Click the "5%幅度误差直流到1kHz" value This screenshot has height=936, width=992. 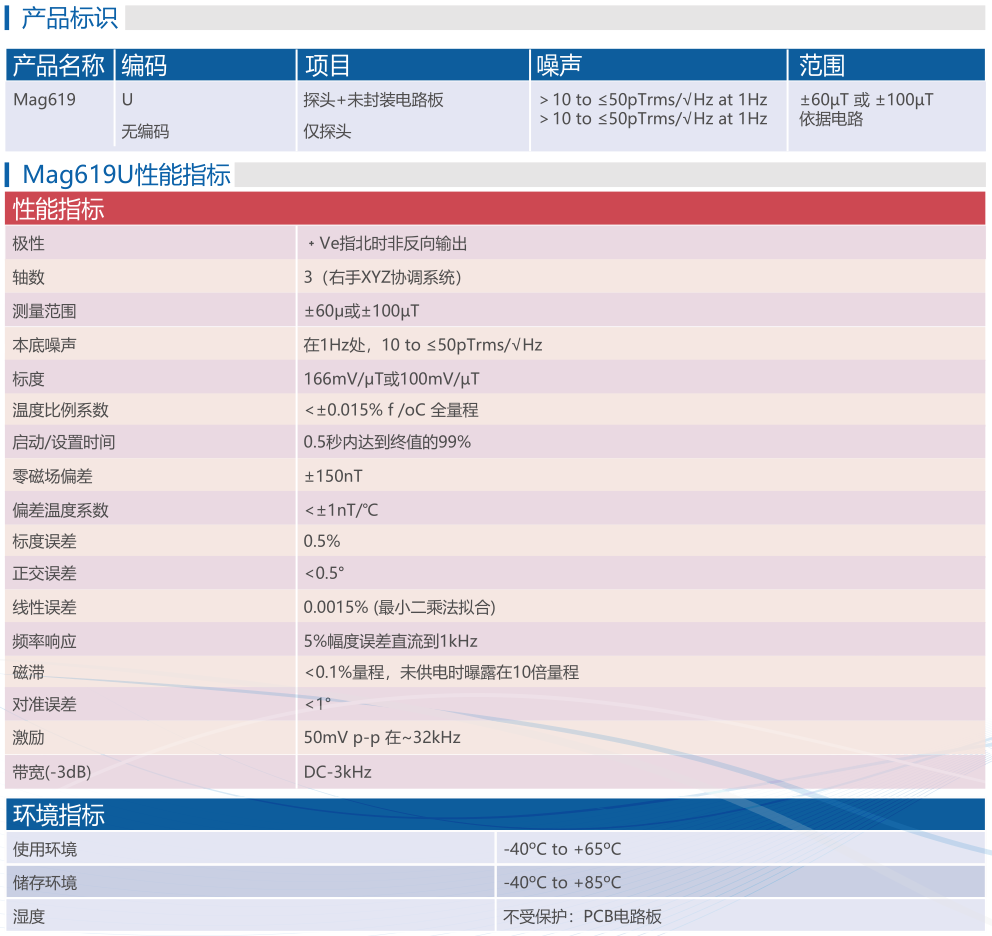(x=390, y=642)
